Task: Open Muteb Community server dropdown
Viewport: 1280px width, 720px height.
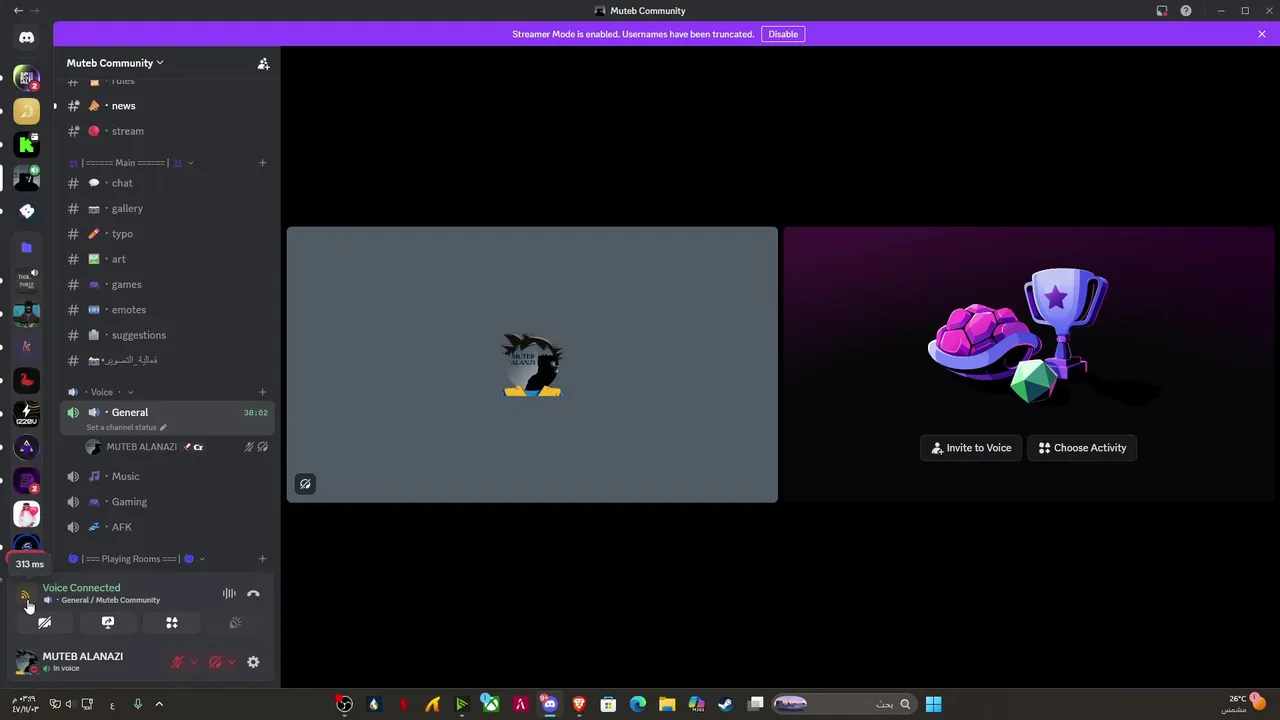Action: (x=115, y=63)
